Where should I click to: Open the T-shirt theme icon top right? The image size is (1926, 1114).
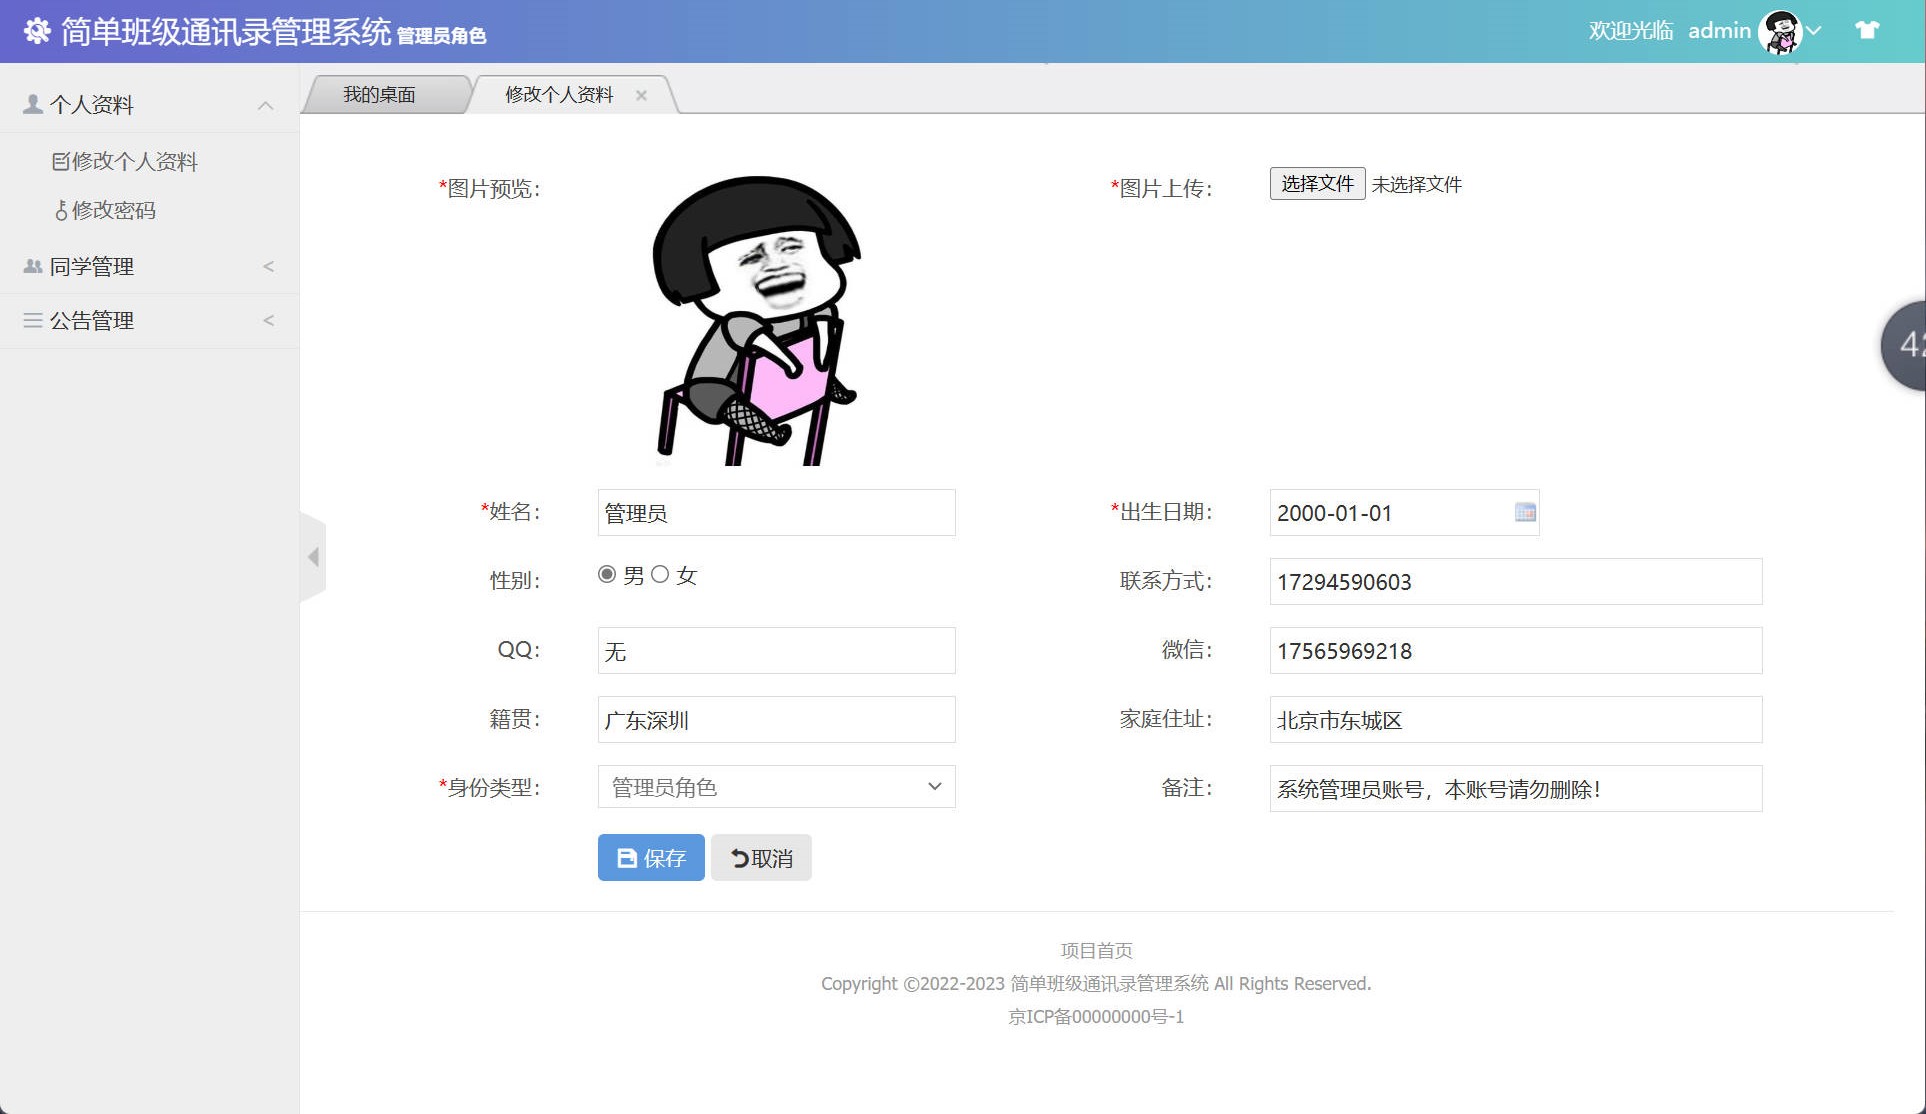[x=1869, y=30]
